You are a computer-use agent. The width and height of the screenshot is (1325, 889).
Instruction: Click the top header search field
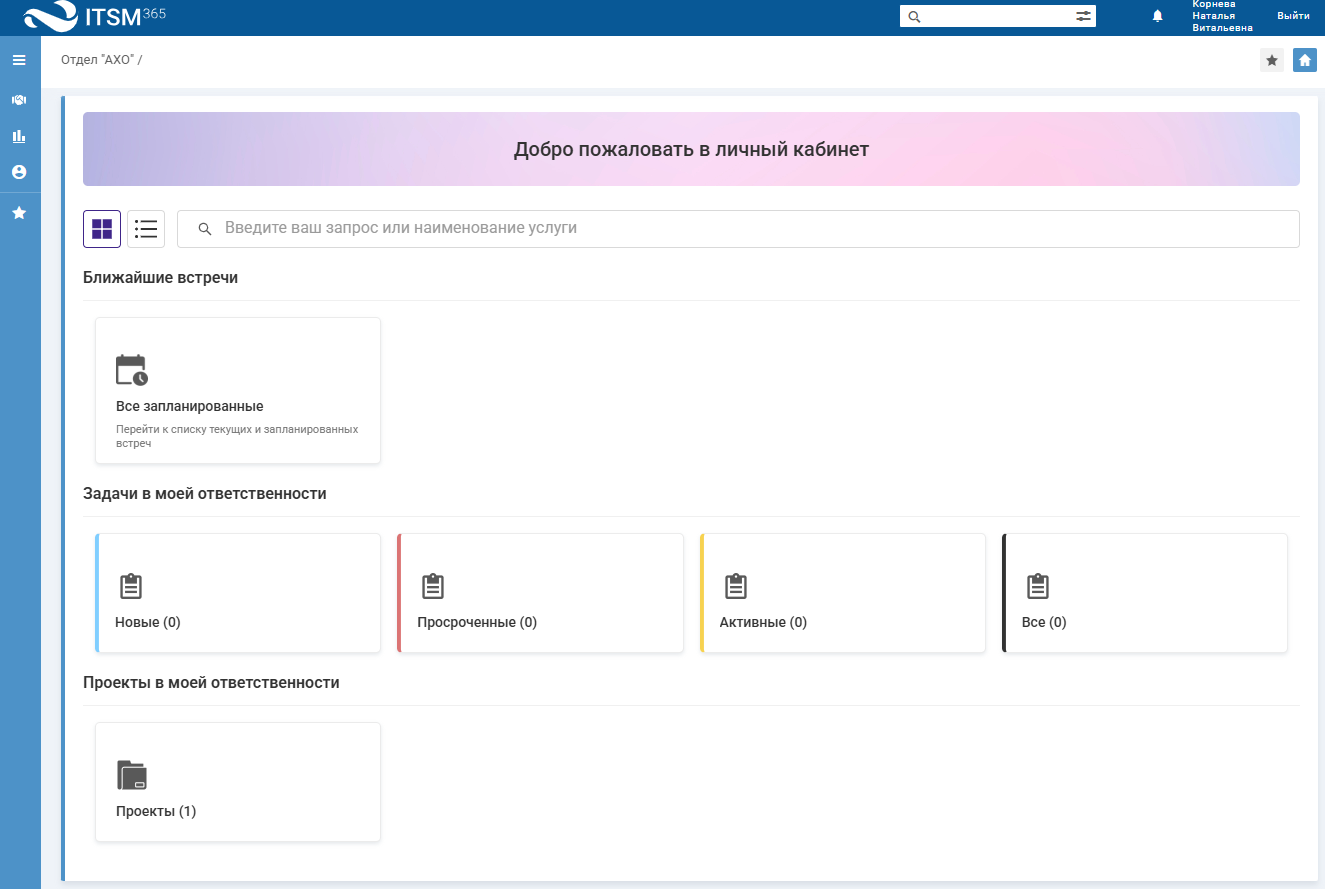(x=995, y=16)
